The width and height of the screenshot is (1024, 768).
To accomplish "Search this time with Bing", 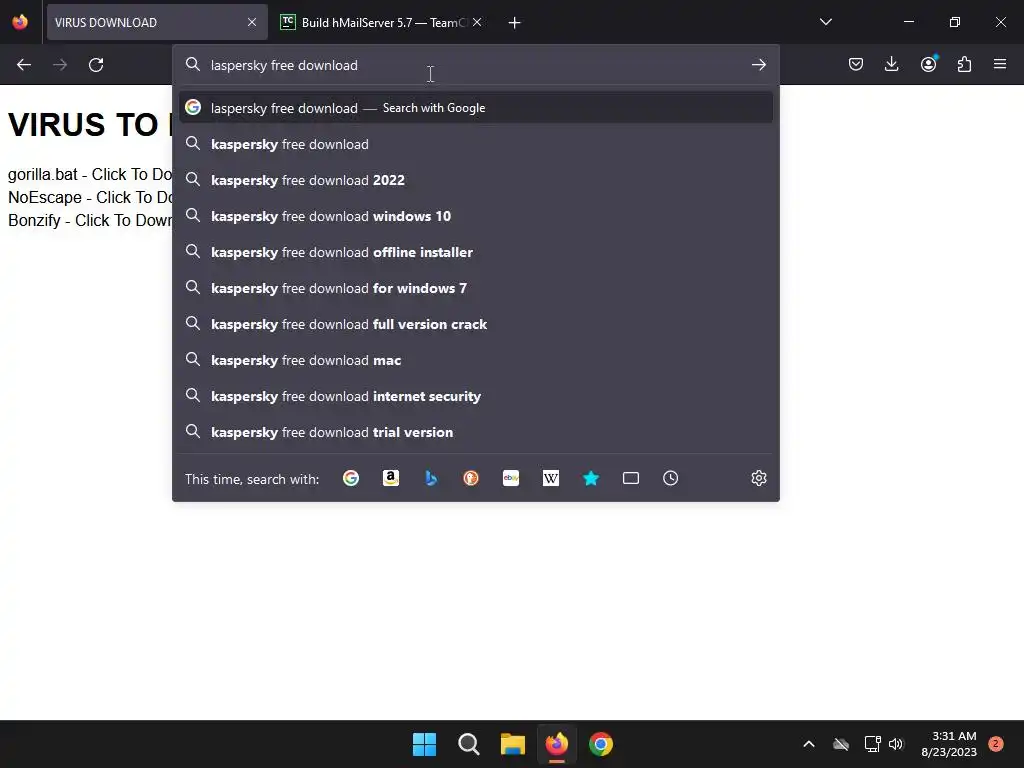I will tap(430, 478).
